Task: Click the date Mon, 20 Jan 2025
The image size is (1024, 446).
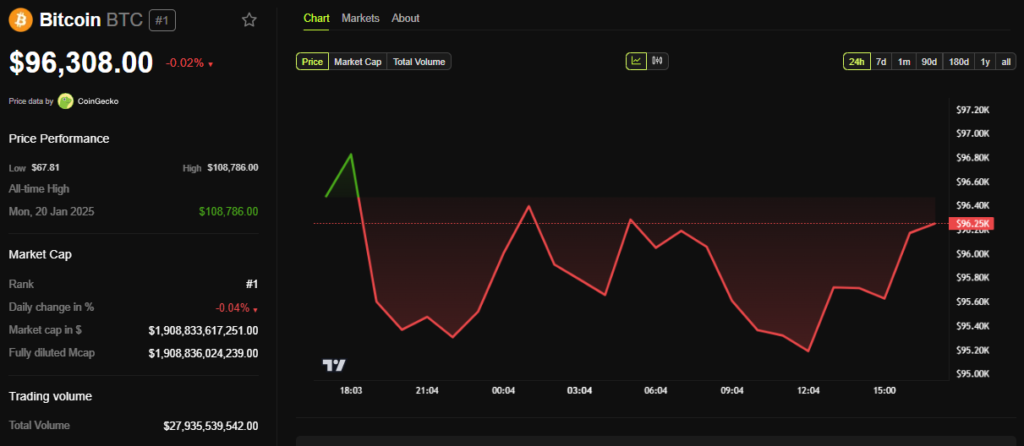Action: (52, 212)
